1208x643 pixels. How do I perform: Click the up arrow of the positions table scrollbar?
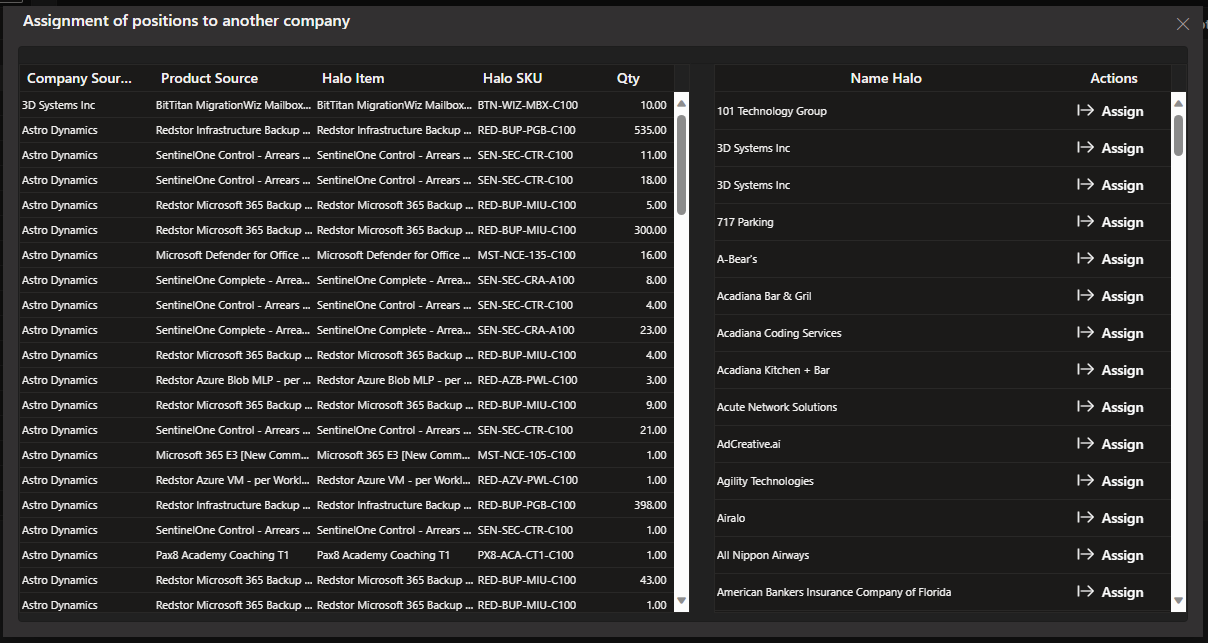tap(682, 102)
